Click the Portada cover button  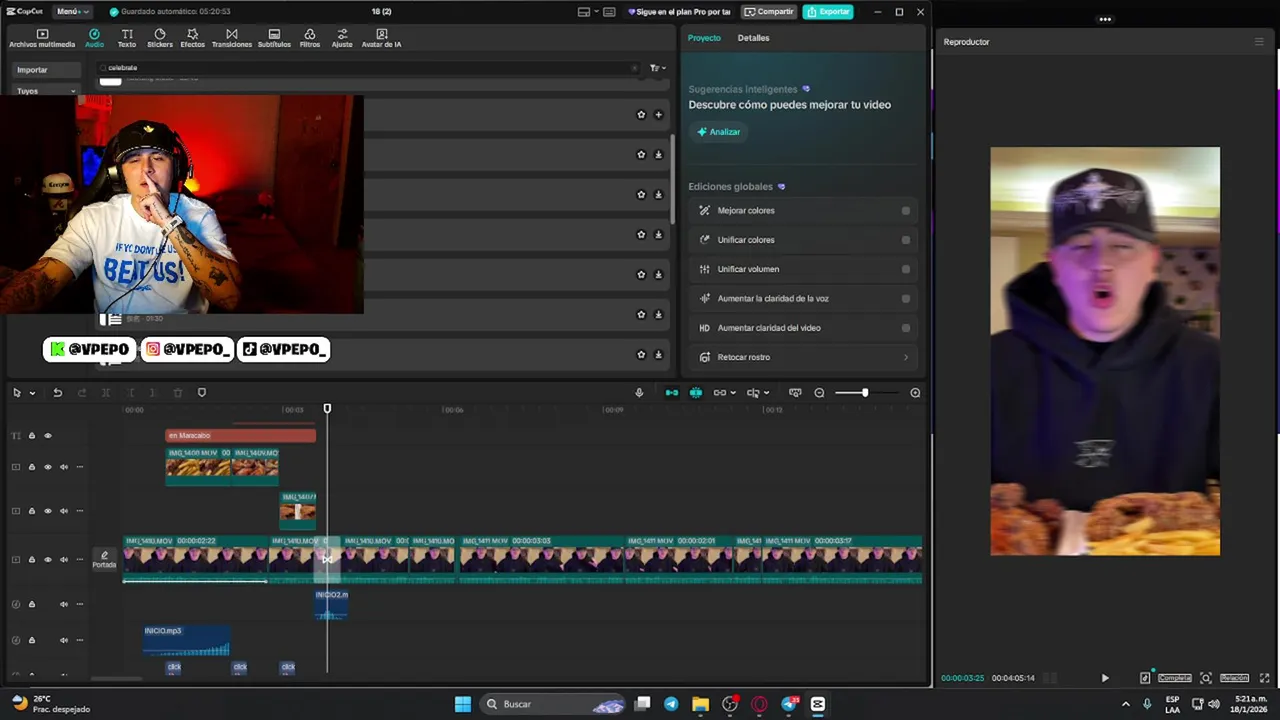[x=104, y=560]
